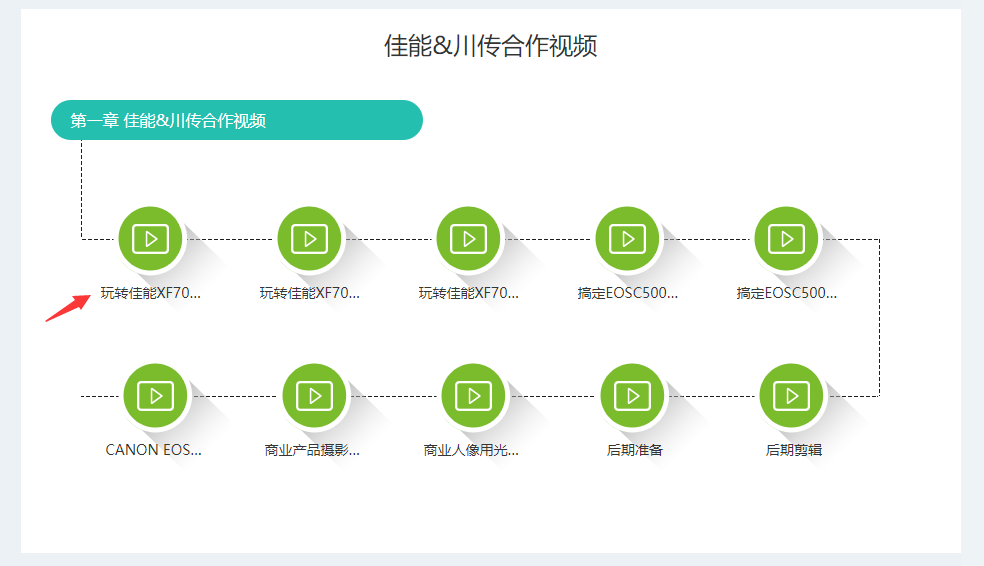
Task: Click the 后期剪辑 lesson title text
Action: pos(794,450)
